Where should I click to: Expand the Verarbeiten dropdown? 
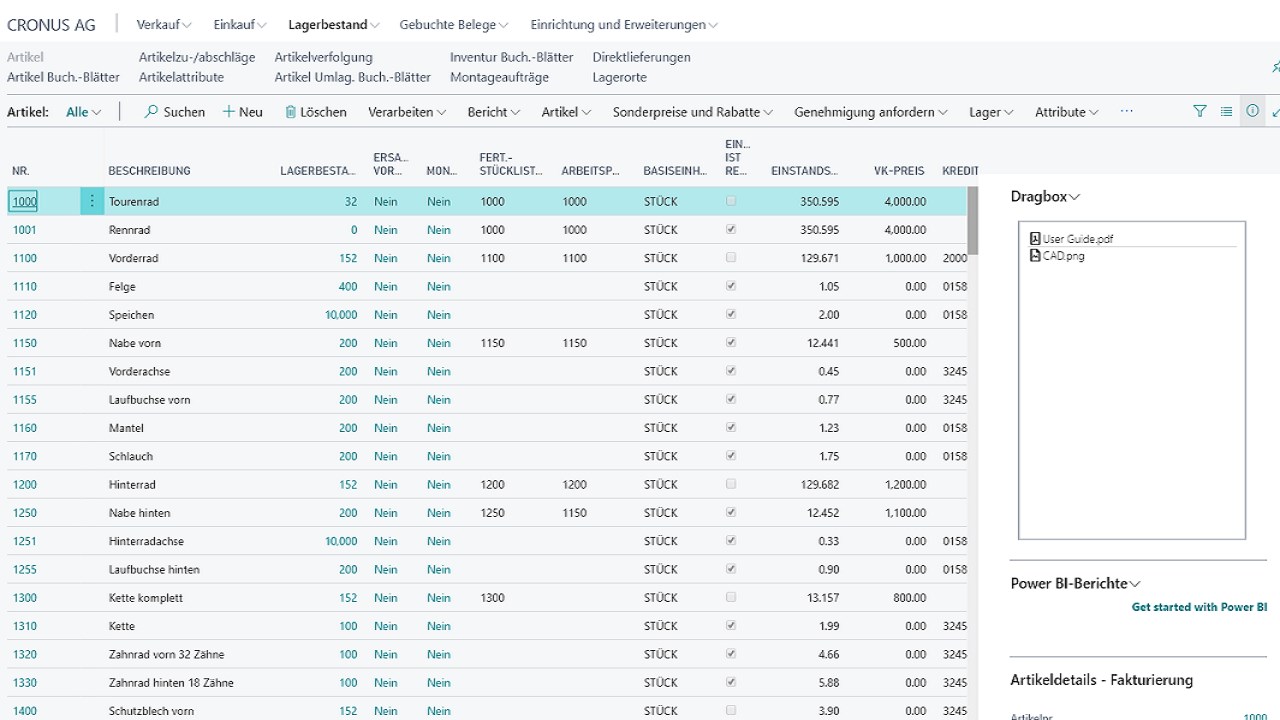click(407, 112)
